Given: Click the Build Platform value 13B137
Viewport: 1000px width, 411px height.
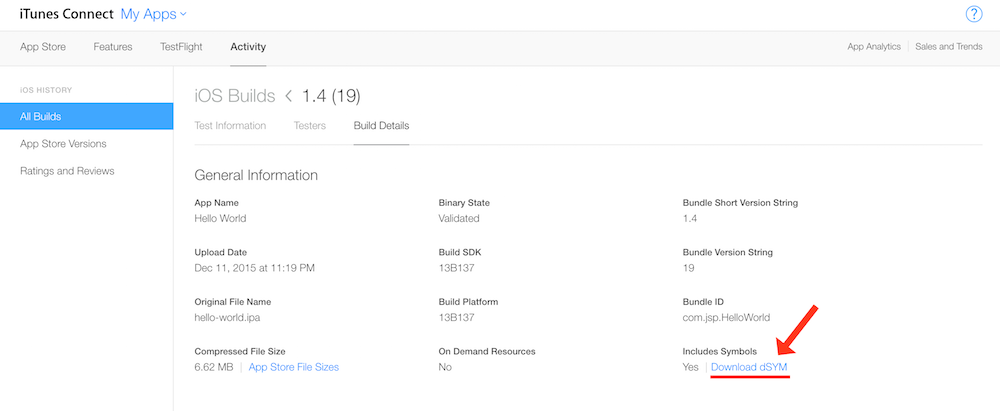Looking at the screenshot, I should (x=457, y=317).
